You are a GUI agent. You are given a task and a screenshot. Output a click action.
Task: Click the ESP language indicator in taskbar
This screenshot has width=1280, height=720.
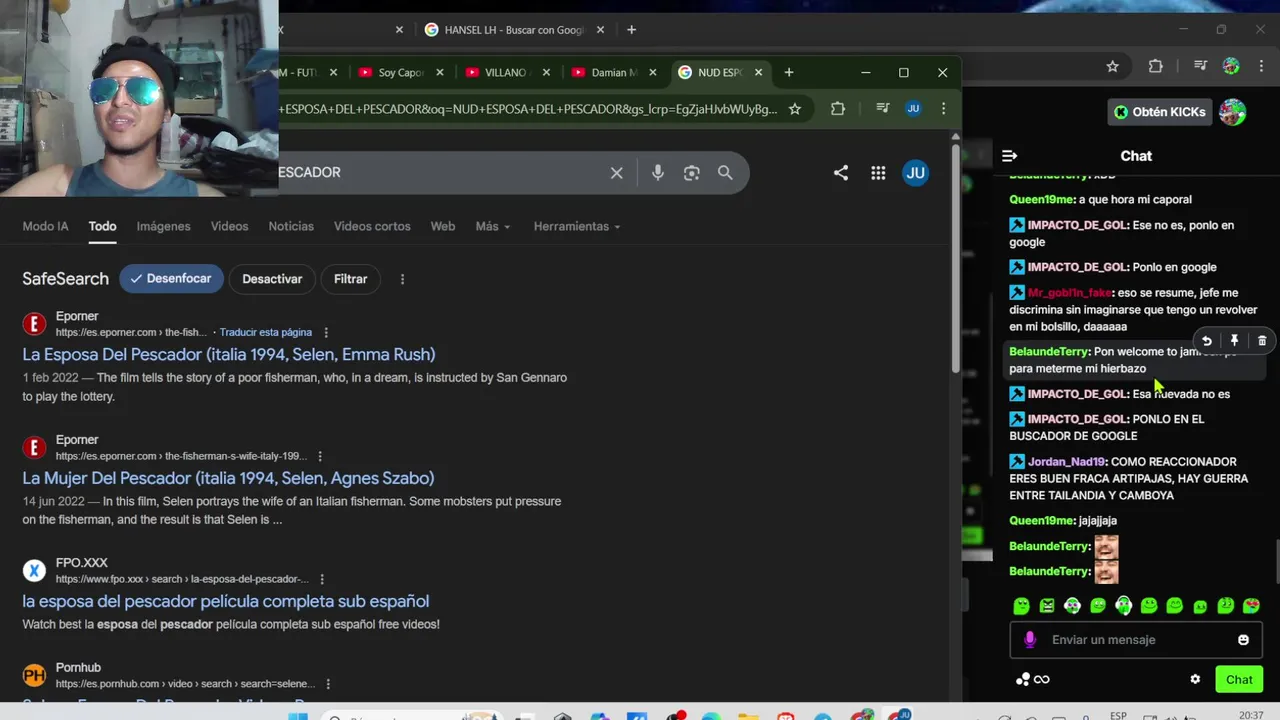tap(1118, 715)
